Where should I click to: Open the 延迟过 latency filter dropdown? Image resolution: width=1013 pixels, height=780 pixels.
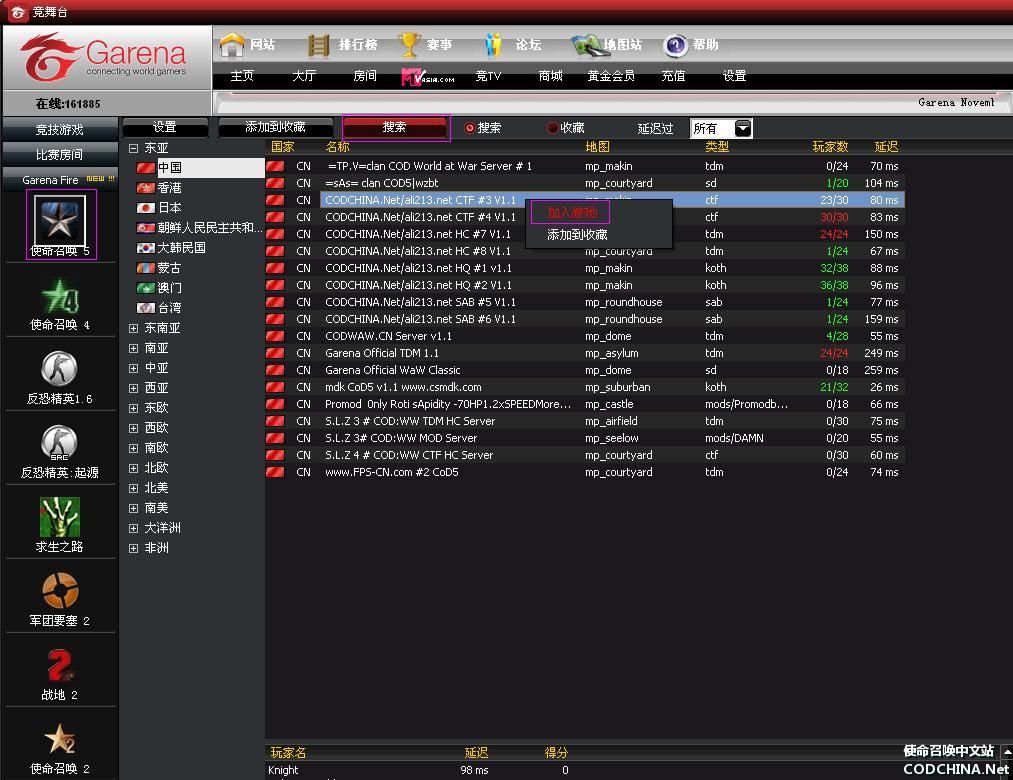pos(743,128)
